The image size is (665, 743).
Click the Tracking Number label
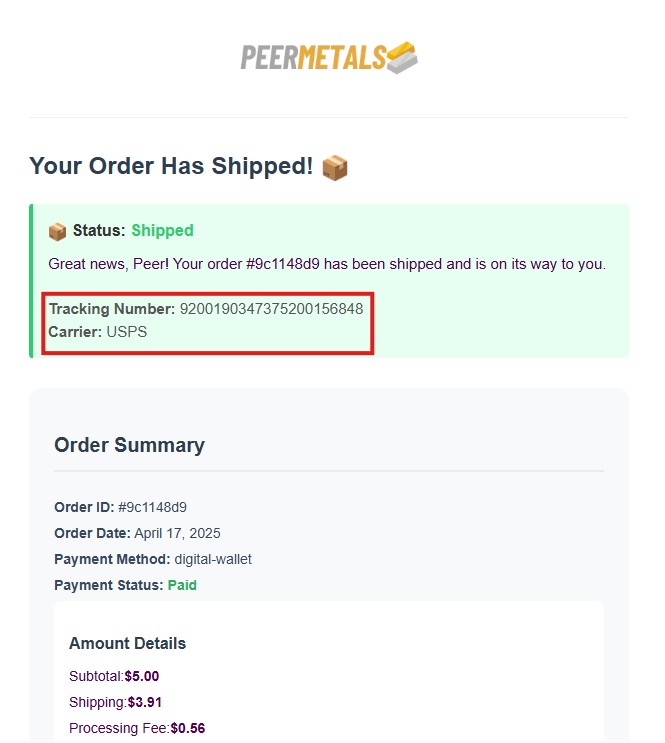tap(112, 309)
